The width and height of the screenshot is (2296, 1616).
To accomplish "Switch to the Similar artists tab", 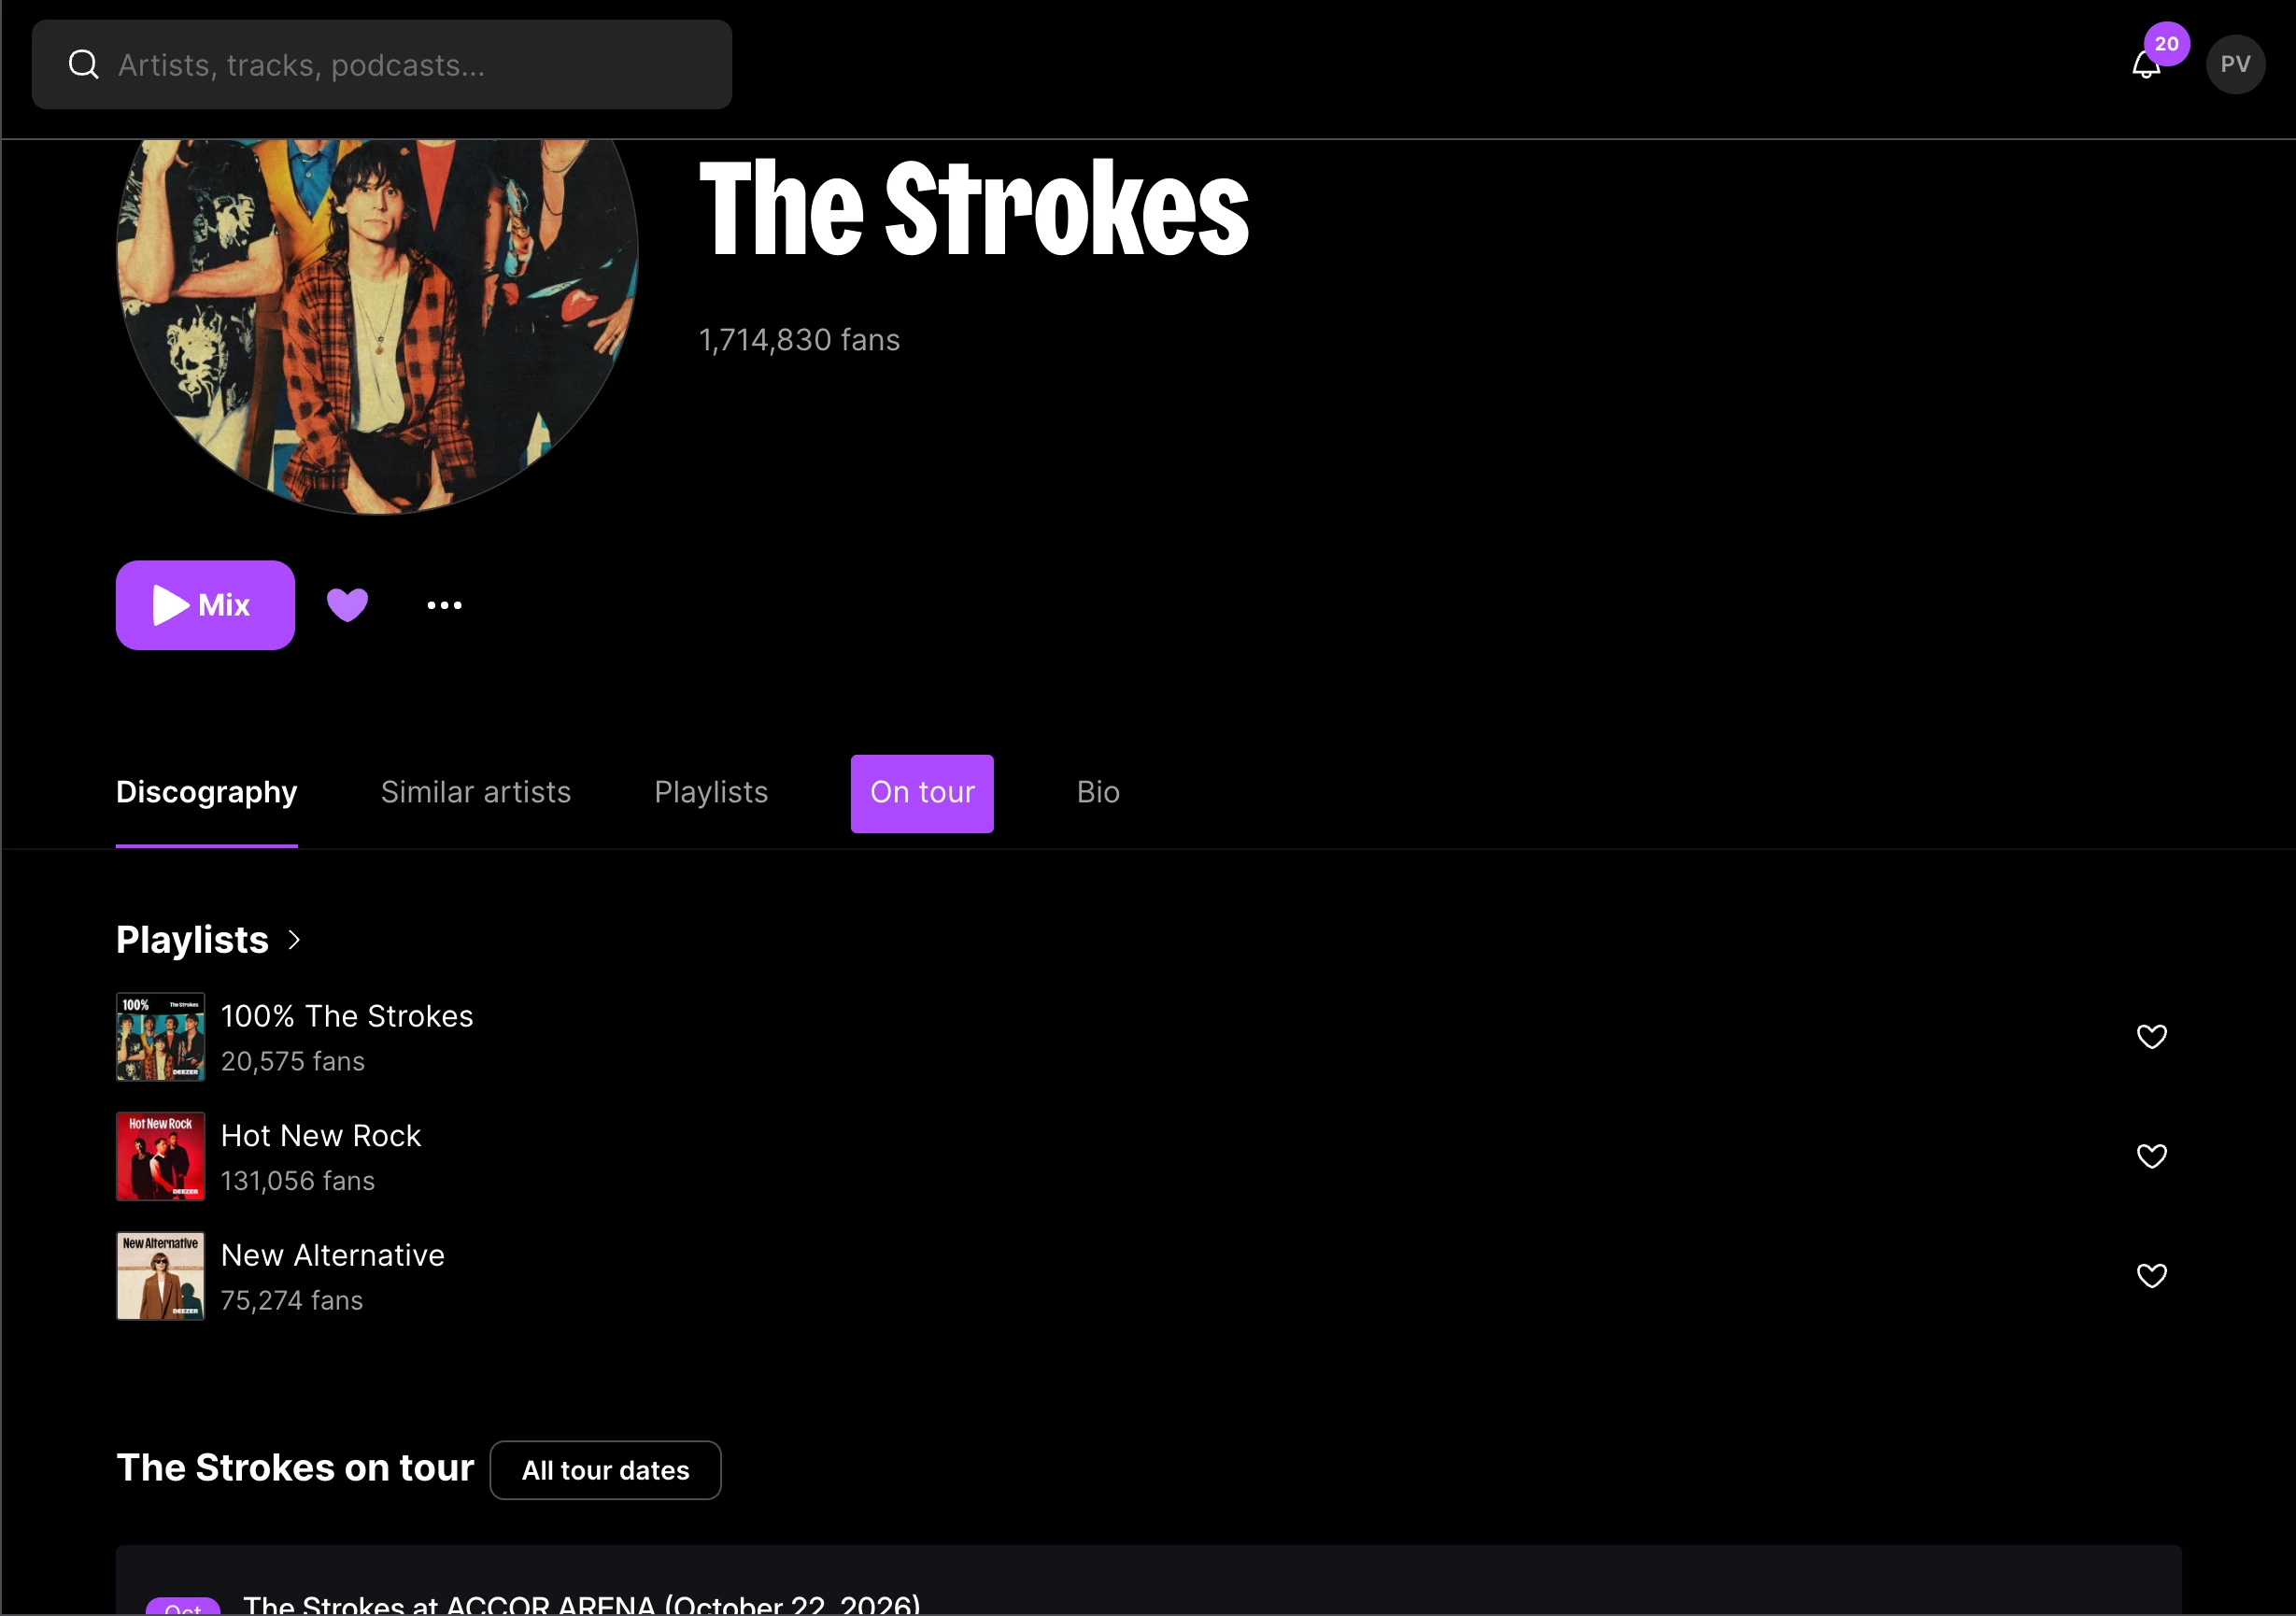I will [x=475, y=792].
